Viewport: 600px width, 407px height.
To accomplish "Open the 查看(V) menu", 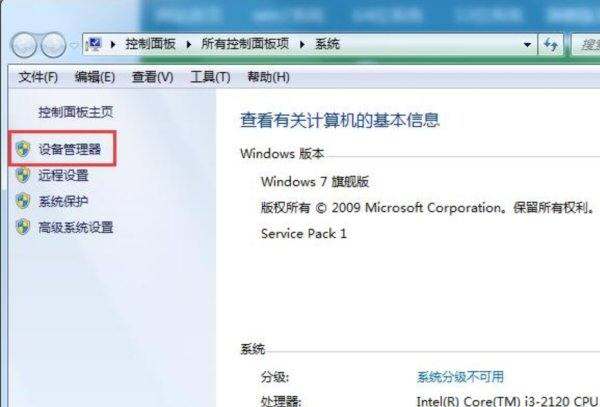I will 152,77.
